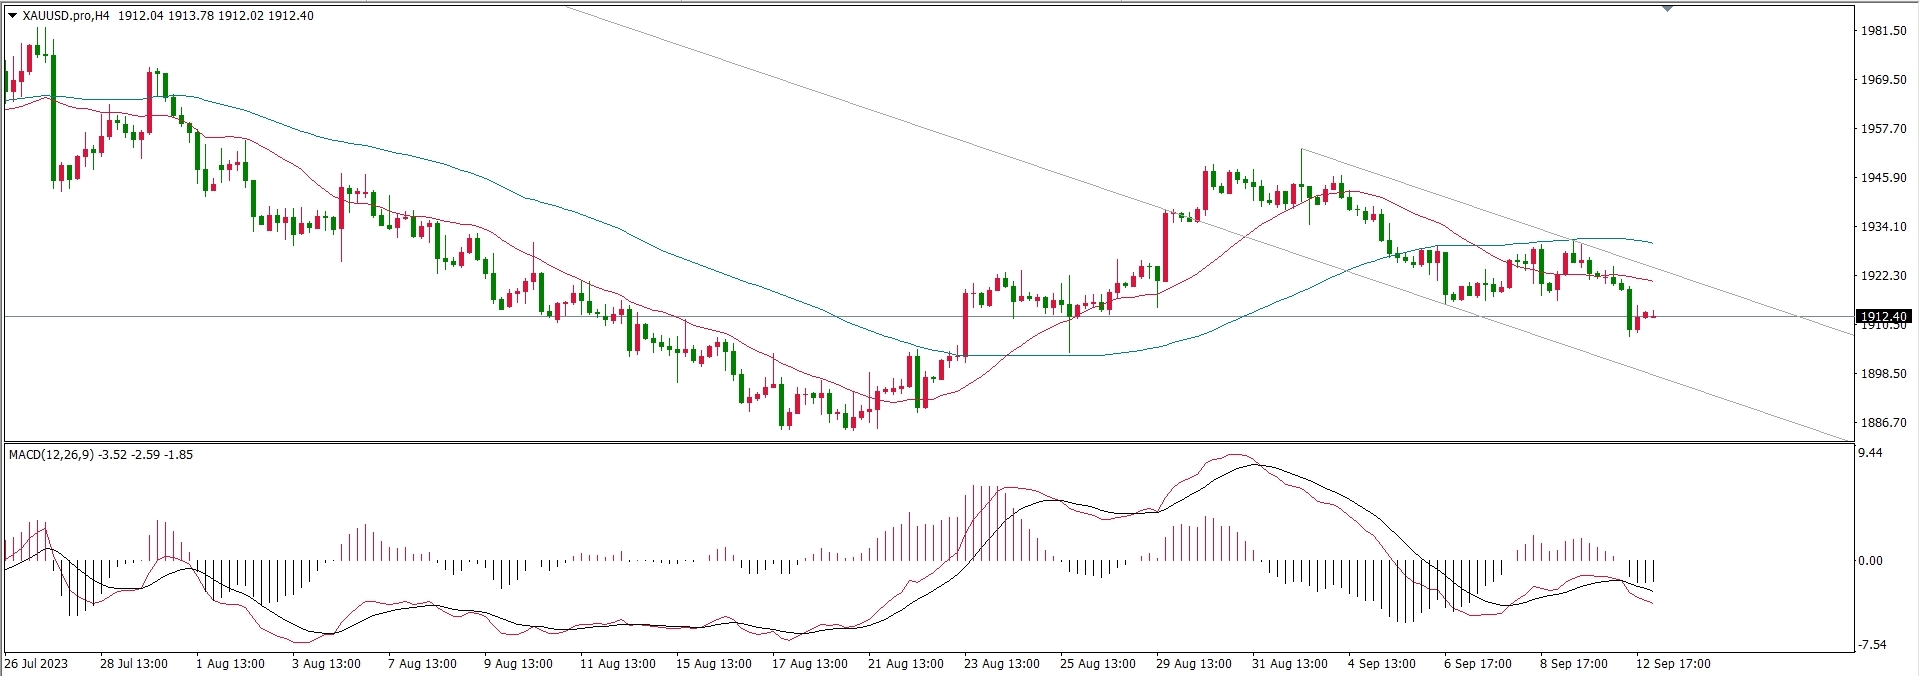The height and width of the screenshot is (676, 1920).
Task: Select the 1957.70 price scale label
Action: [x=1883, y=129]
